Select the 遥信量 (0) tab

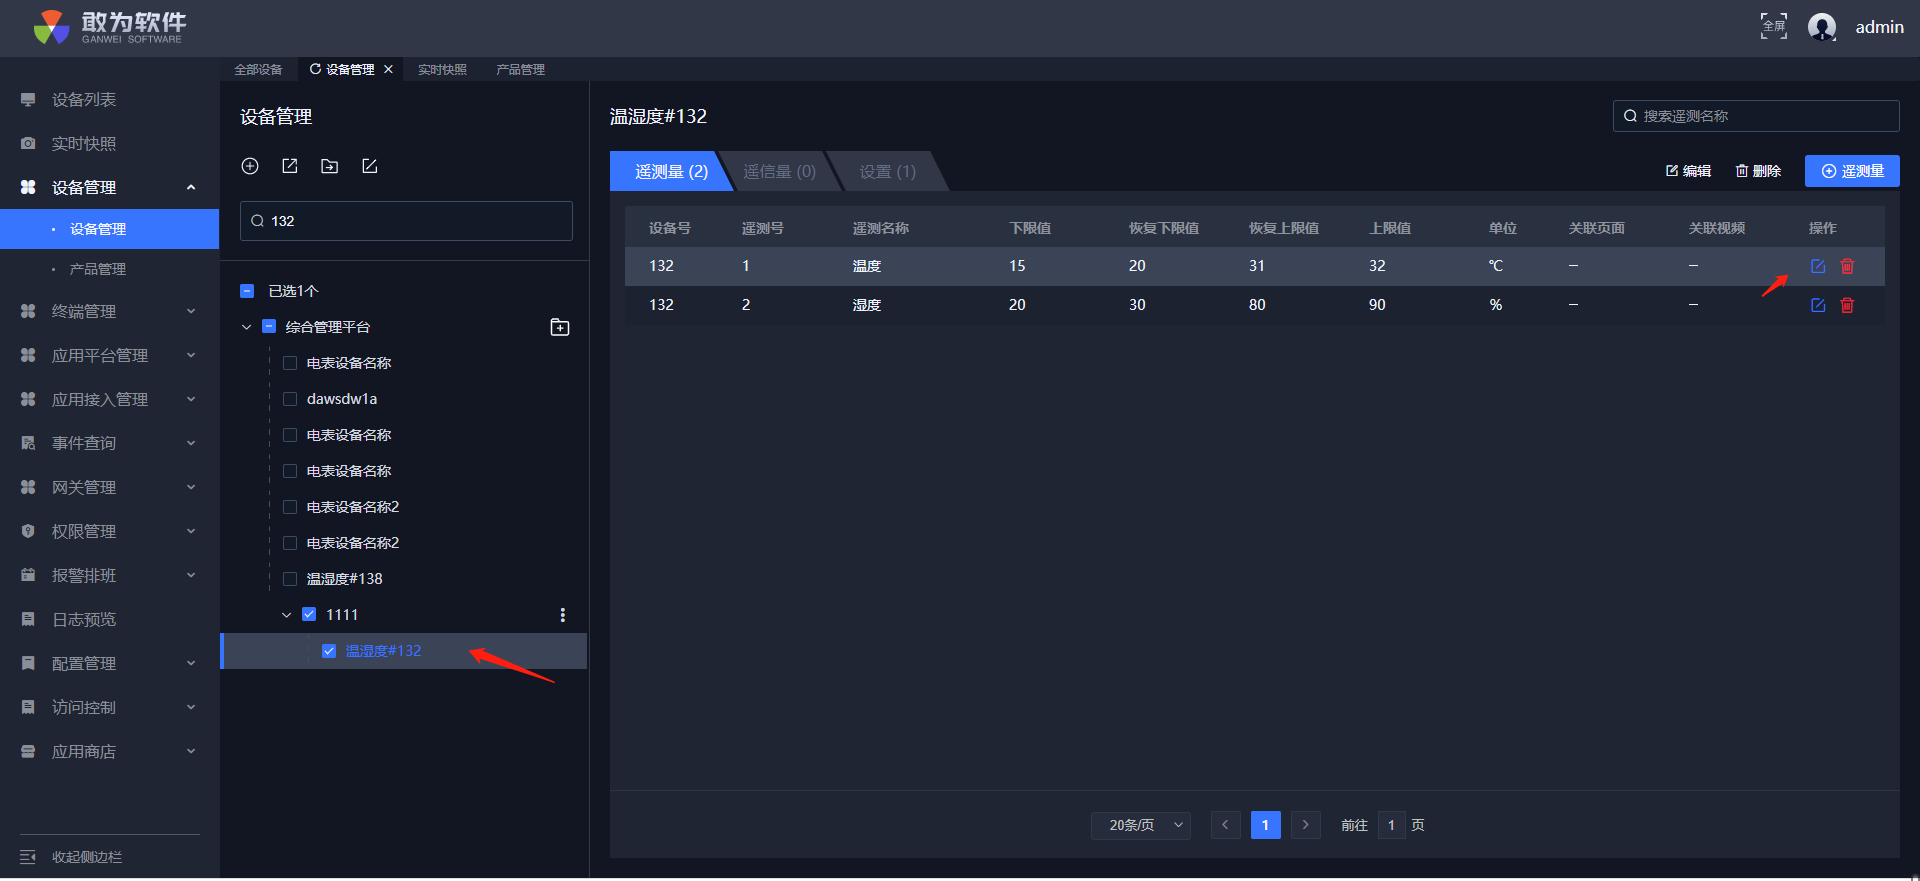(779, 171)
